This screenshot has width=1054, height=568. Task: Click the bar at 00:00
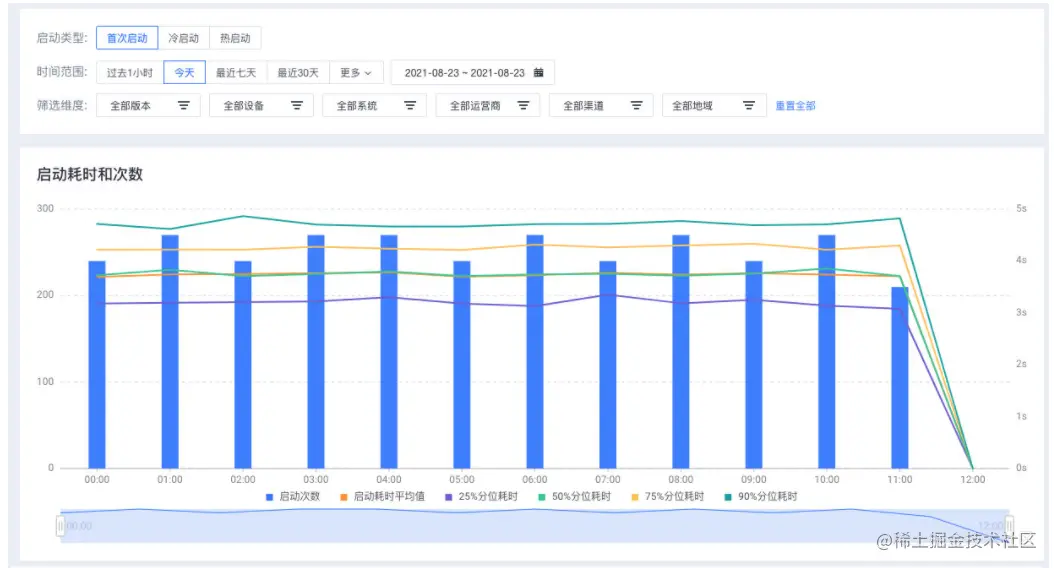pyautogui.click(x=97, y=364)
